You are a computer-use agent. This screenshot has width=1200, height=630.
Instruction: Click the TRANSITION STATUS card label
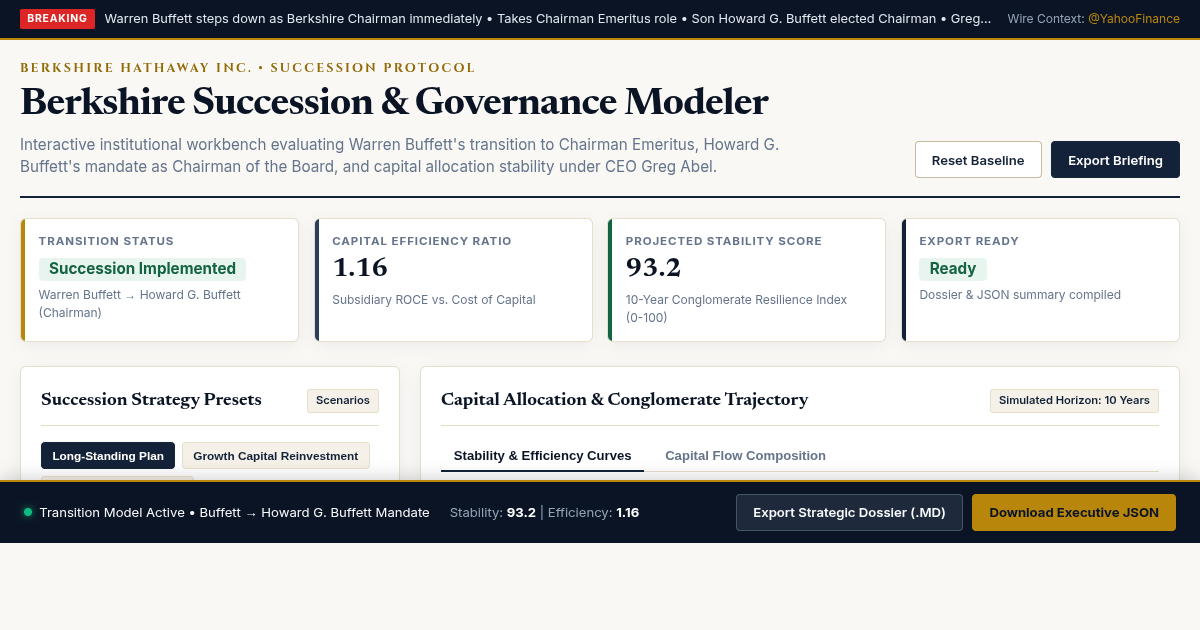[106, 241]
